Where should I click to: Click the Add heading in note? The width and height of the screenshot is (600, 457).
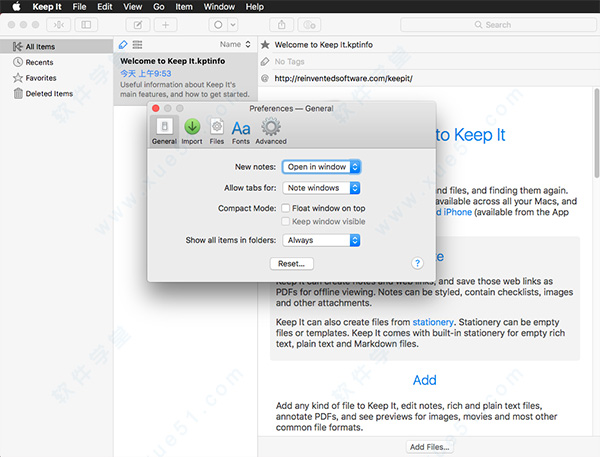(x=424, y=380)
